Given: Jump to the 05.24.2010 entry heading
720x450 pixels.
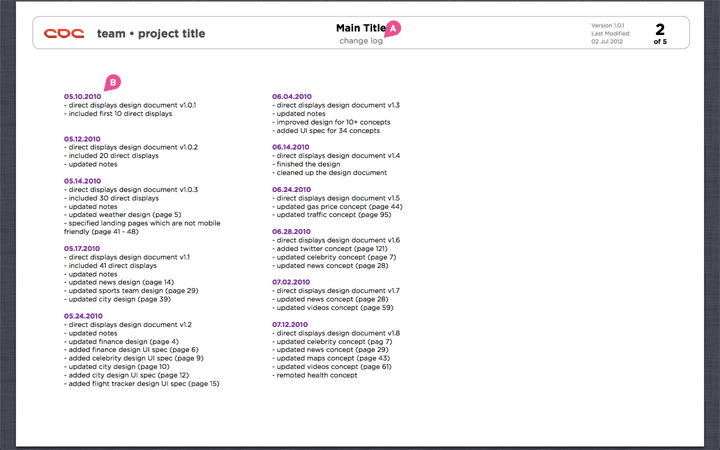Looking at the screenshot, I should pos(81,316).
